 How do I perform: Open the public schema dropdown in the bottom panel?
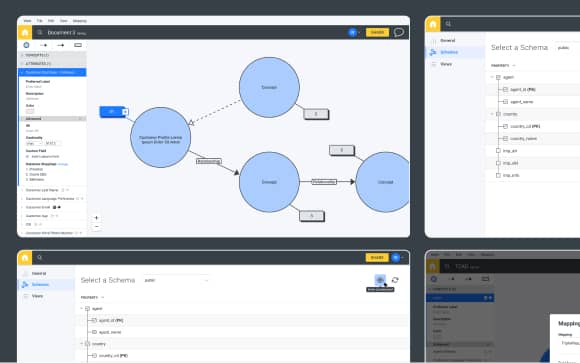(176, 280)
